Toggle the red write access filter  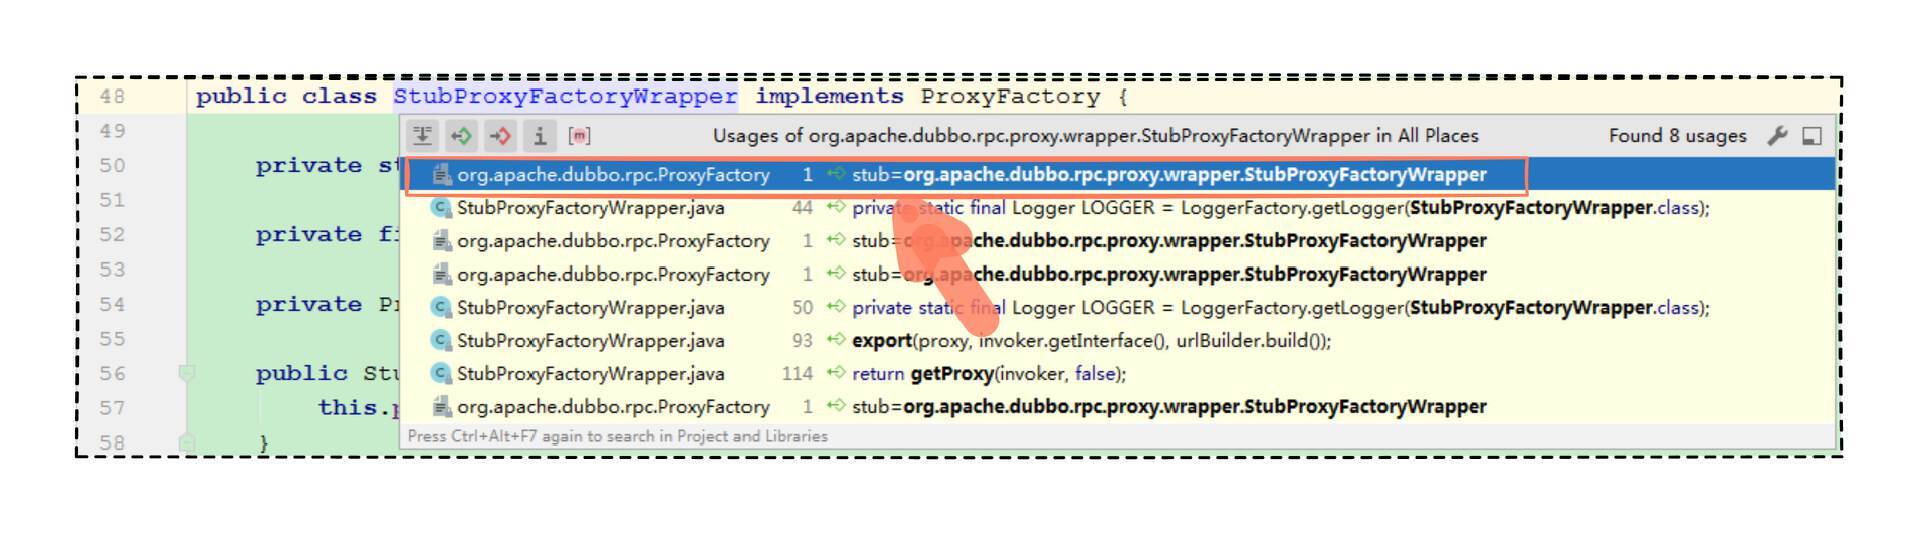pyautogui.click(x=500, y=135)
